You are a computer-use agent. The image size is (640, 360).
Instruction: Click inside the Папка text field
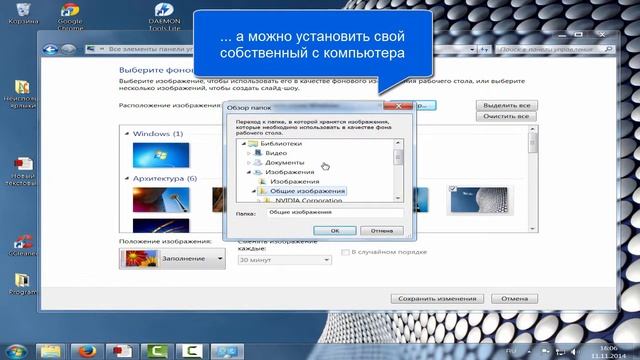[335, 212]
